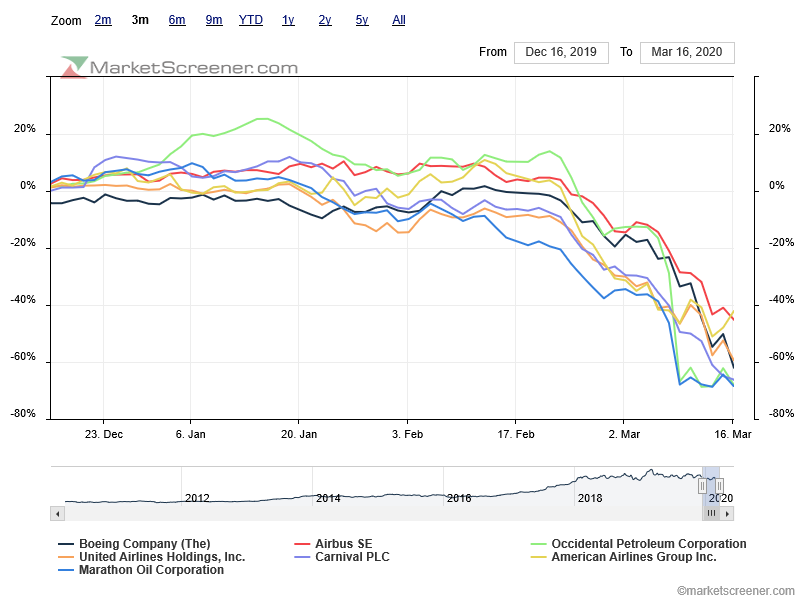The image size is (805, 600).
Task: Edit the From date field
Action: pyautogui.click(x=561, y=52)
